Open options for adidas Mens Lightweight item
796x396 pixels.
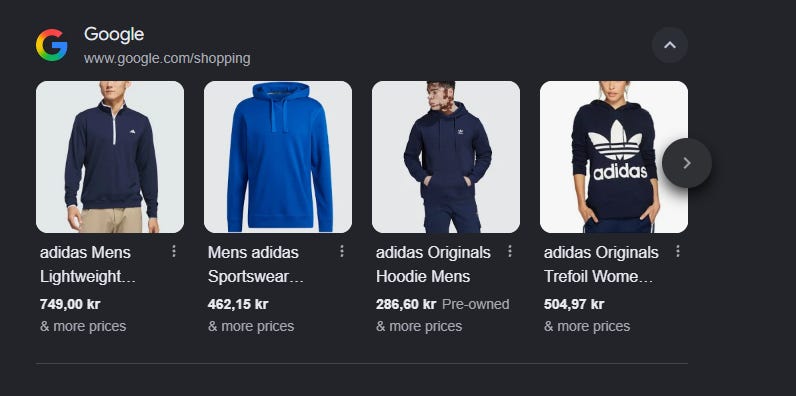174,251
